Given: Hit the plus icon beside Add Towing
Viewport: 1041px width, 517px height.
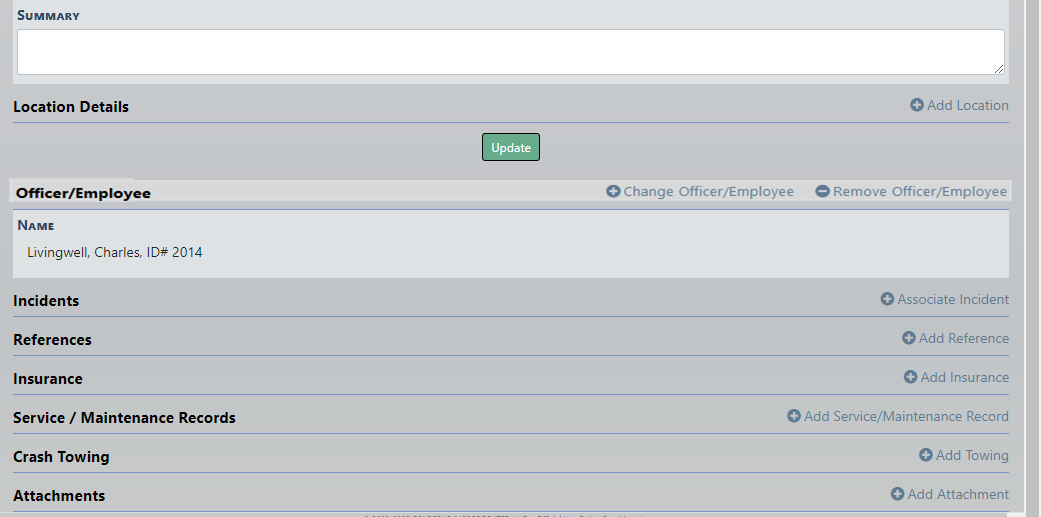Looking at the screenshot, I should point(926,455).
